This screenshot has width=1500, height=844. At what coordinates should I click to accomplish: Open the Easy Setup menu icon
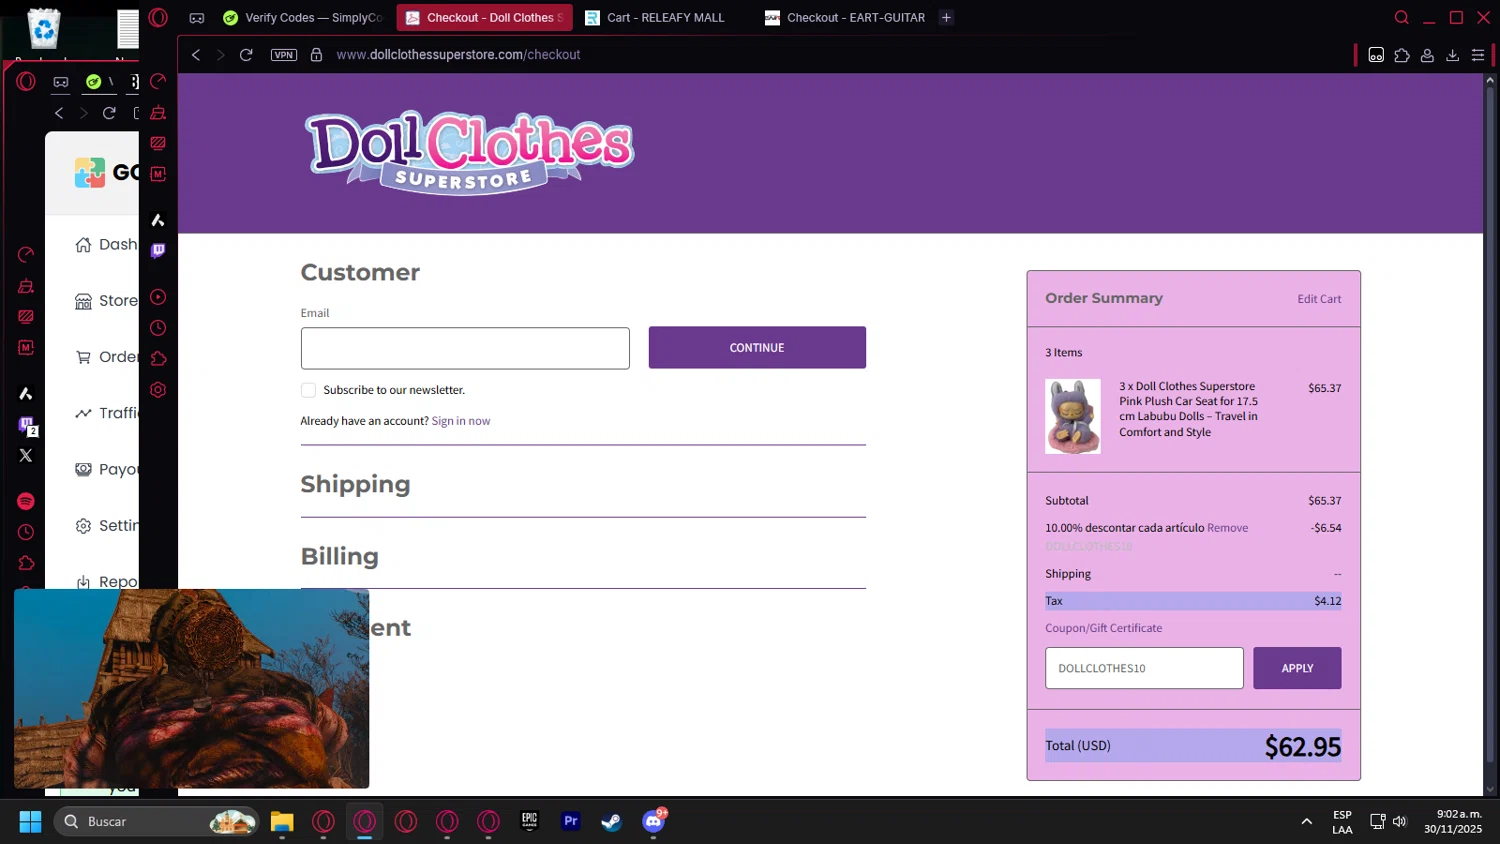click(x=1478, y=55)
